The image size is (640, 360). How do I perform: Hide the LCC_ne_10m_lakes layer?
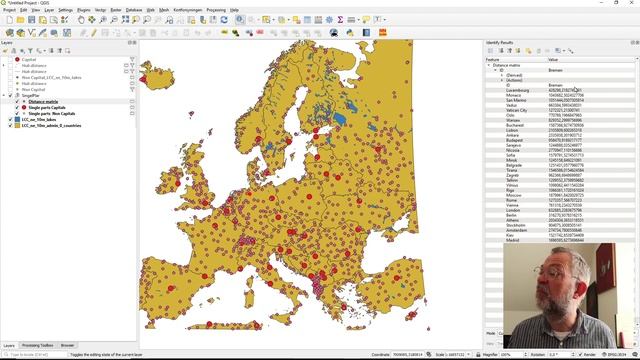pos(11,120)
